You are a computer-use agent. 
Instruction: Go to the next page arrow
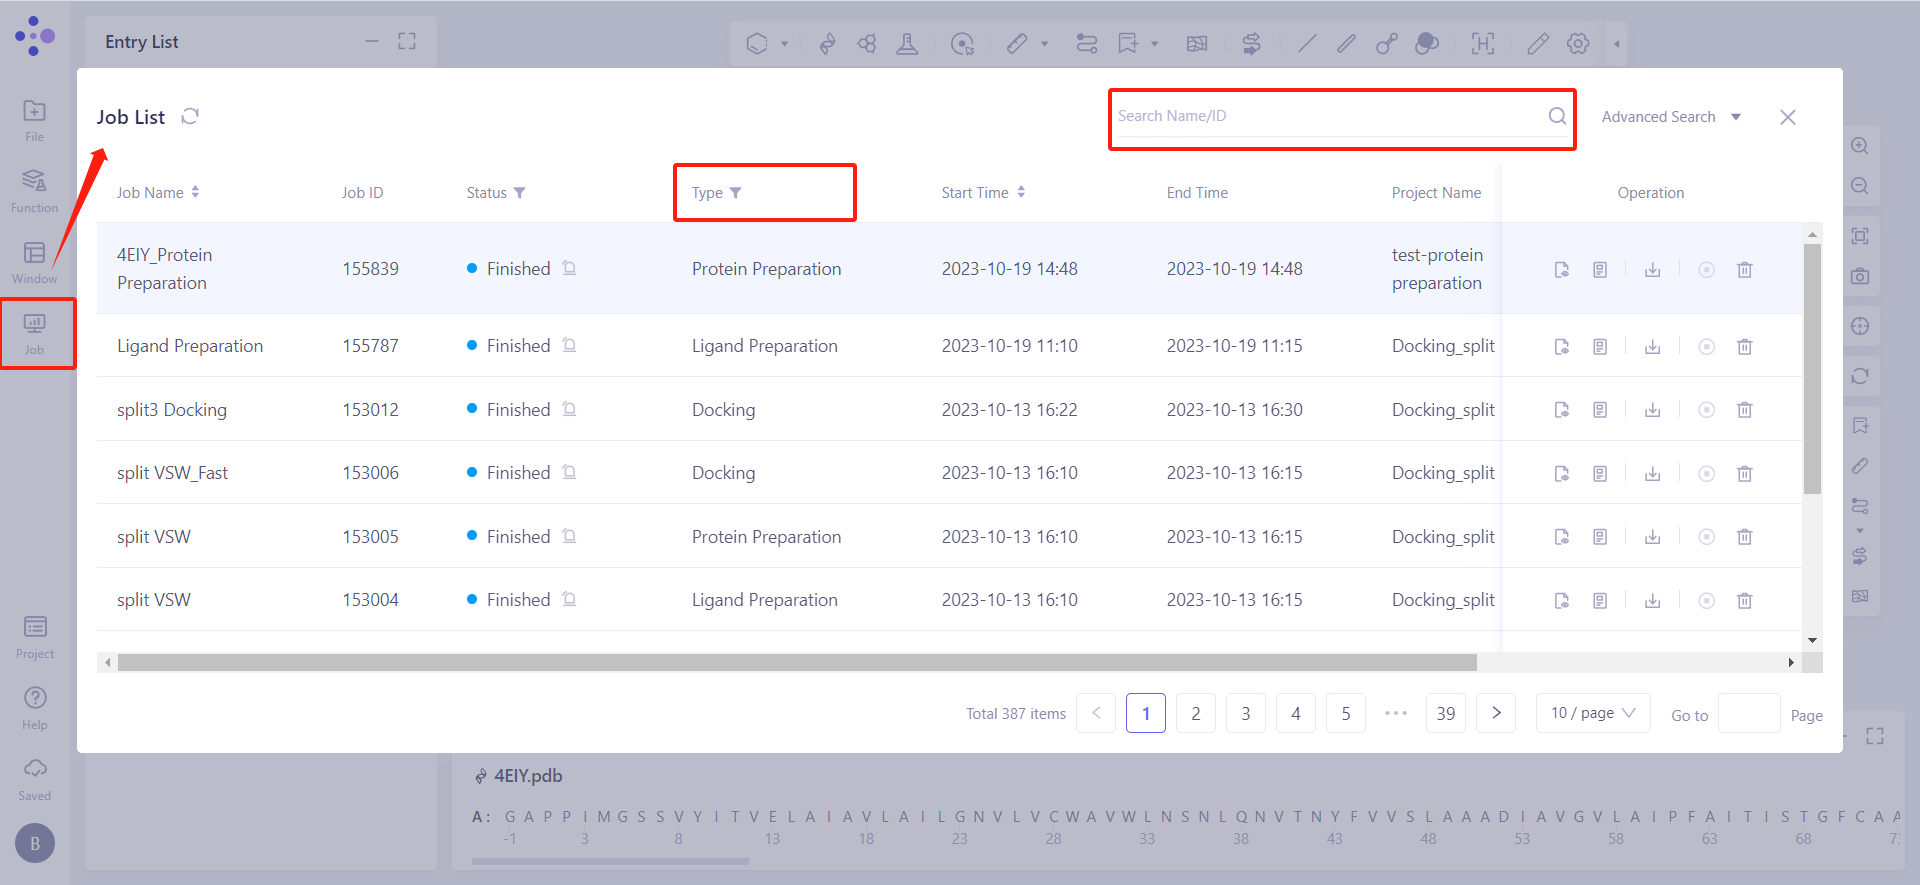pos(1495,713)
